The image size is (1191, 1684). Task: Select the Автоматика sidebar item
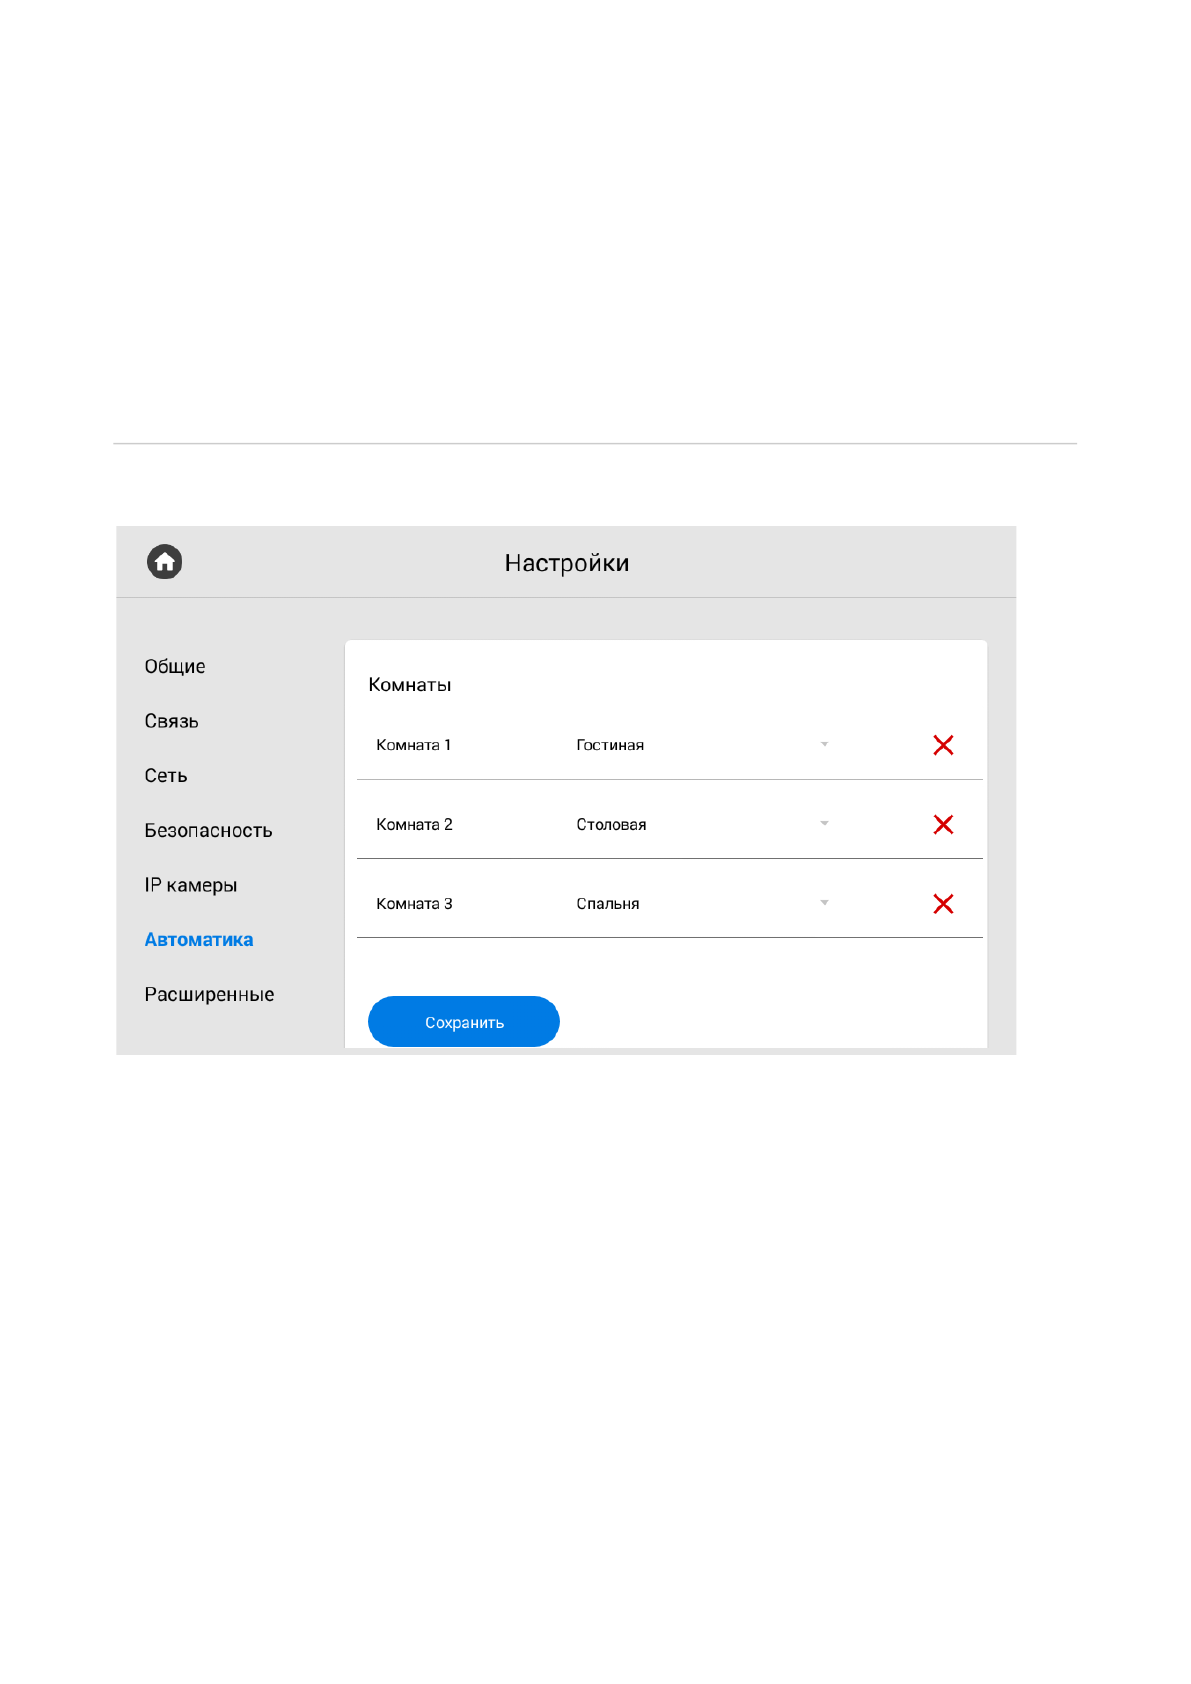click(x=199, y=940)
